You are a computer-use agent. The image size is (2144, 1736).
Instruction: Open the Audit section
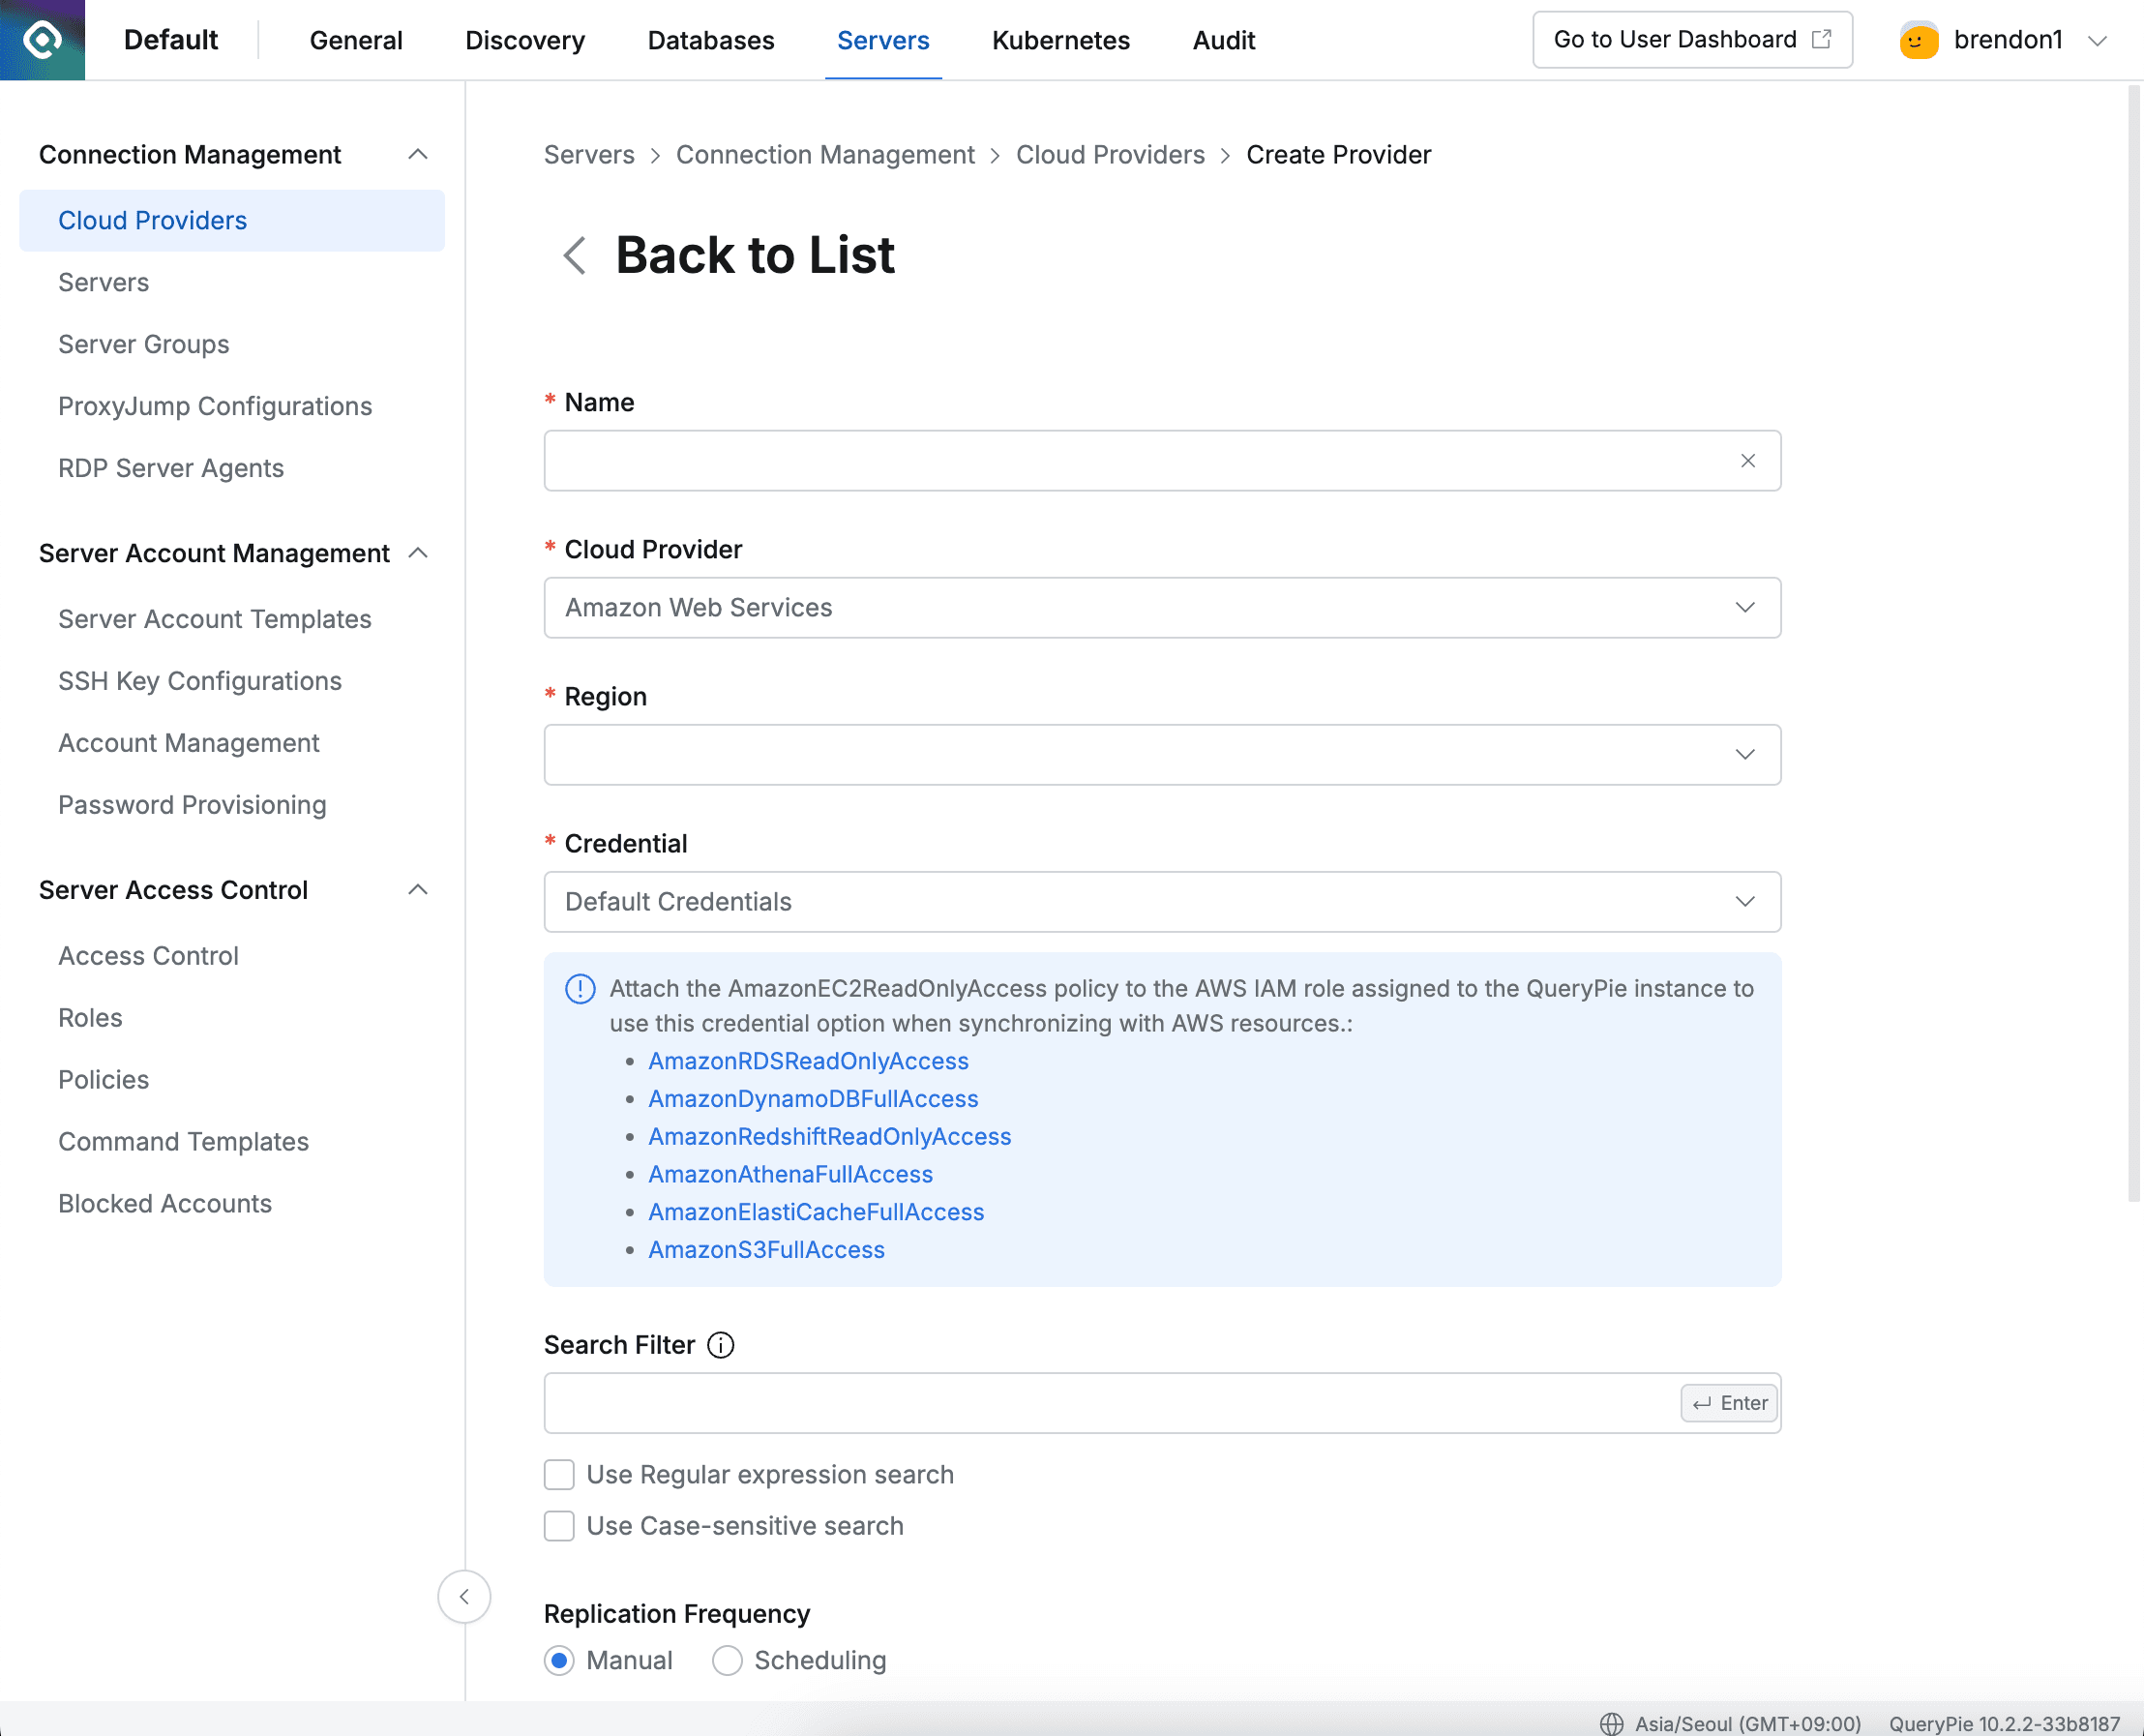(x=1223, y=40)
